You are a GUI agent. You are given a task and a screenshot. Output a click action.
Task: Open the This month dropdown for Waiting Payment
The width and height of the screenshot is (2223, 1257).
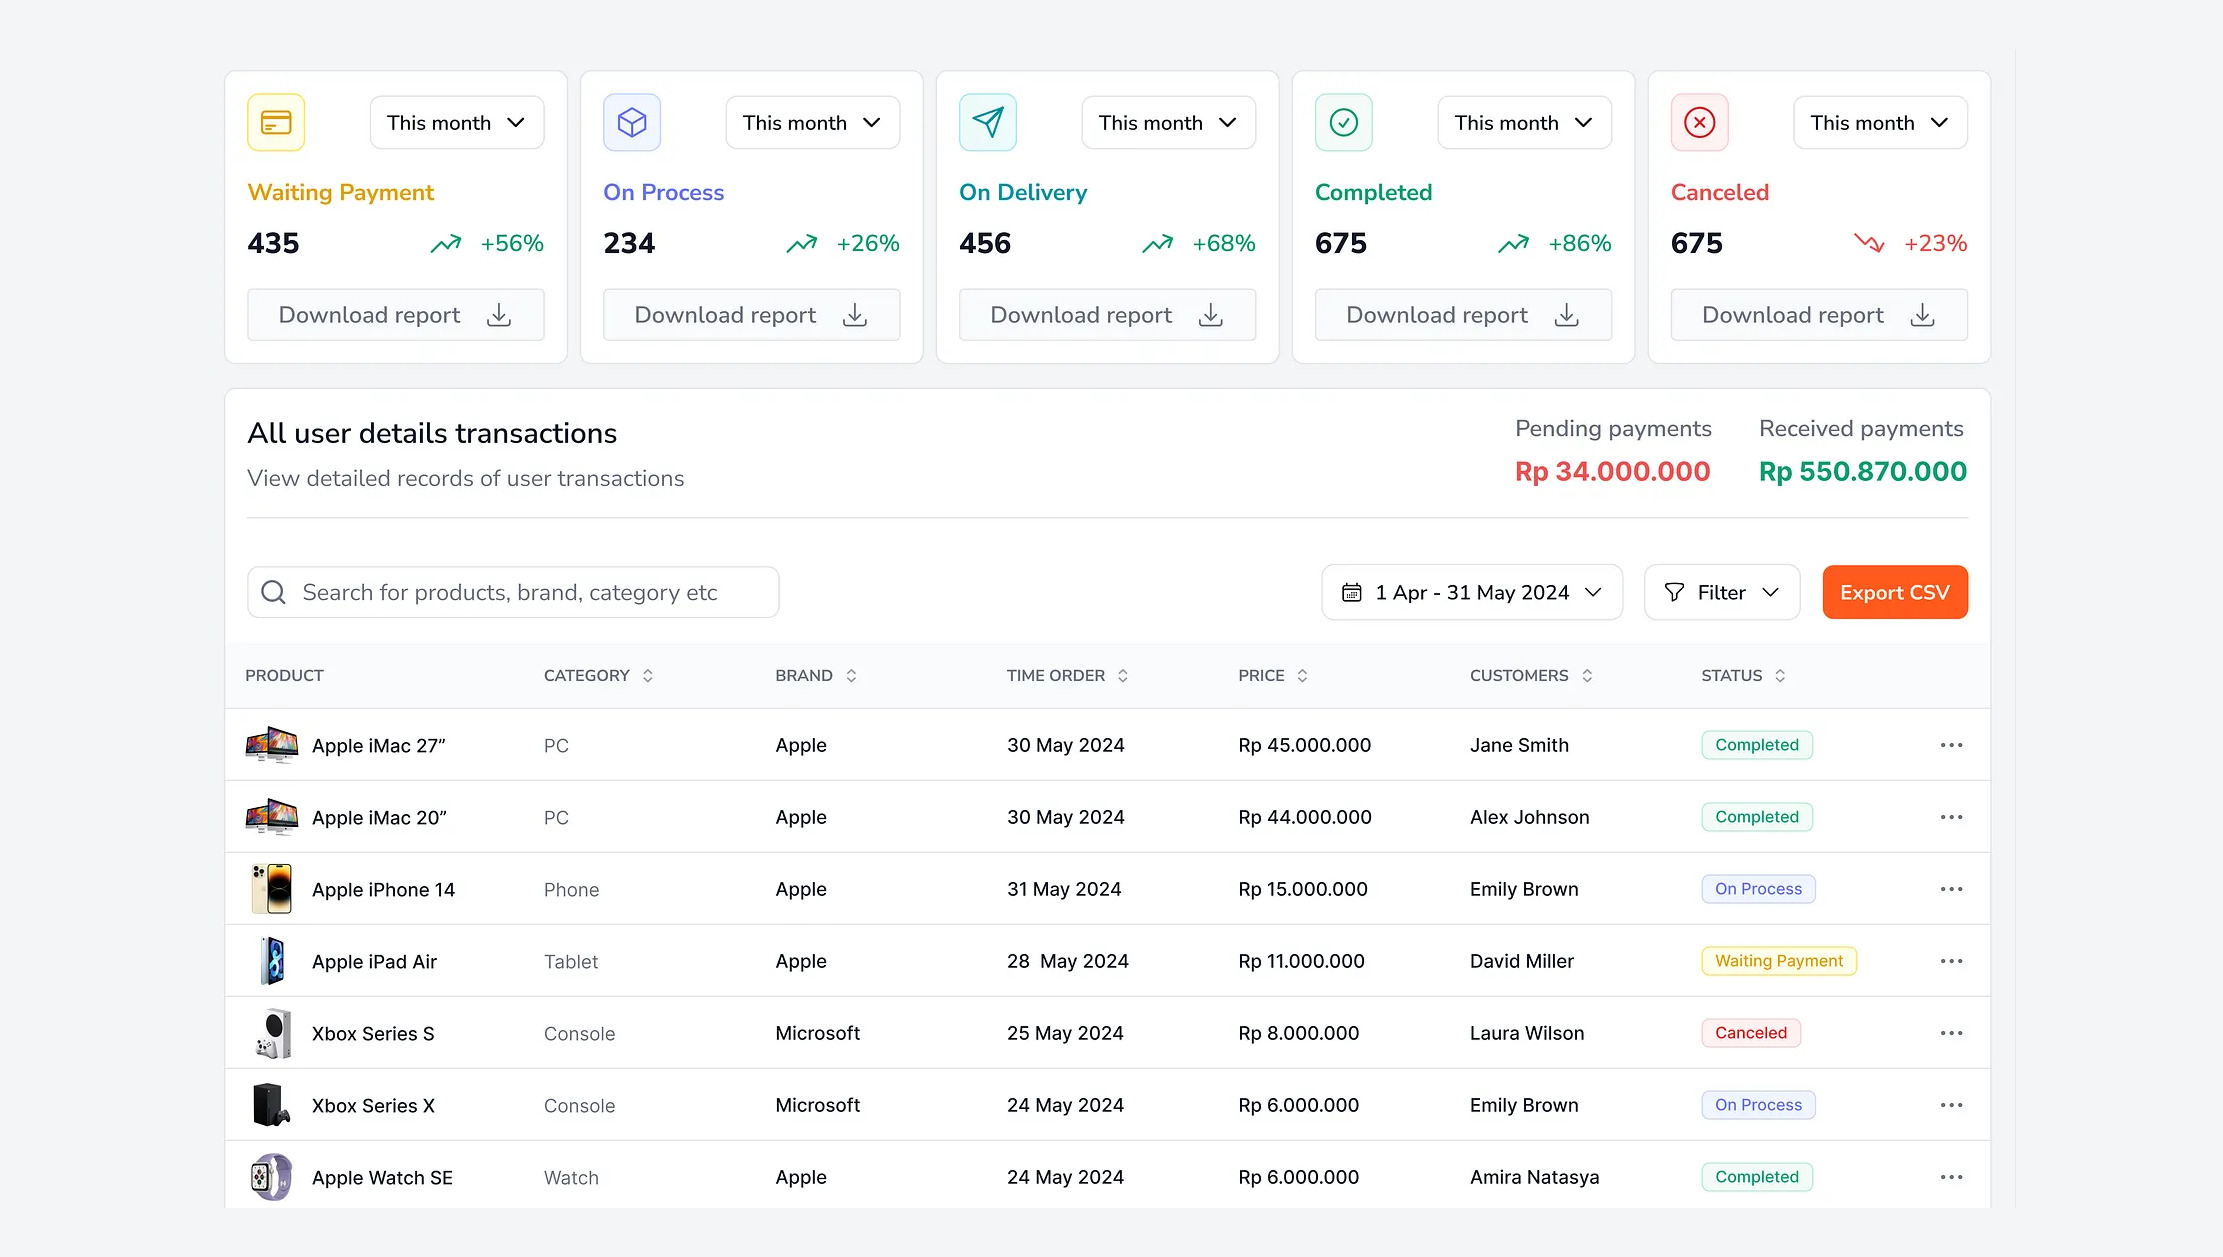pos(456,122)
